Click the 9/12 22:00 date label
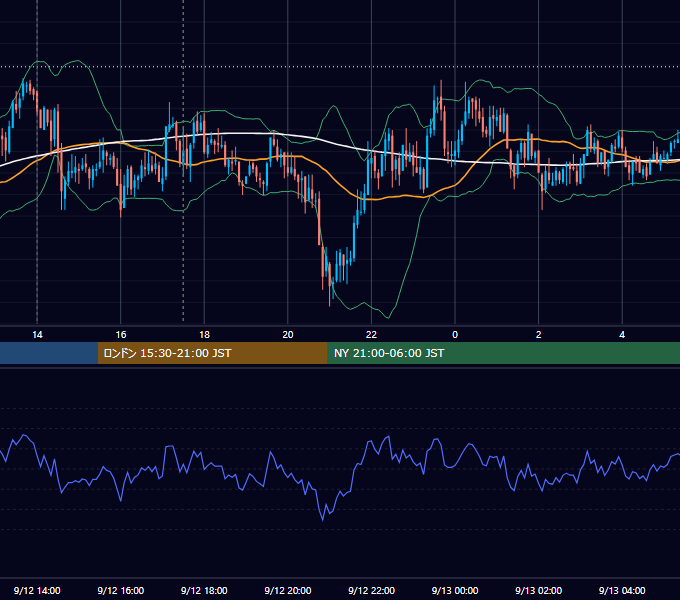The image size is (680, 600). (x=371, y=590)
